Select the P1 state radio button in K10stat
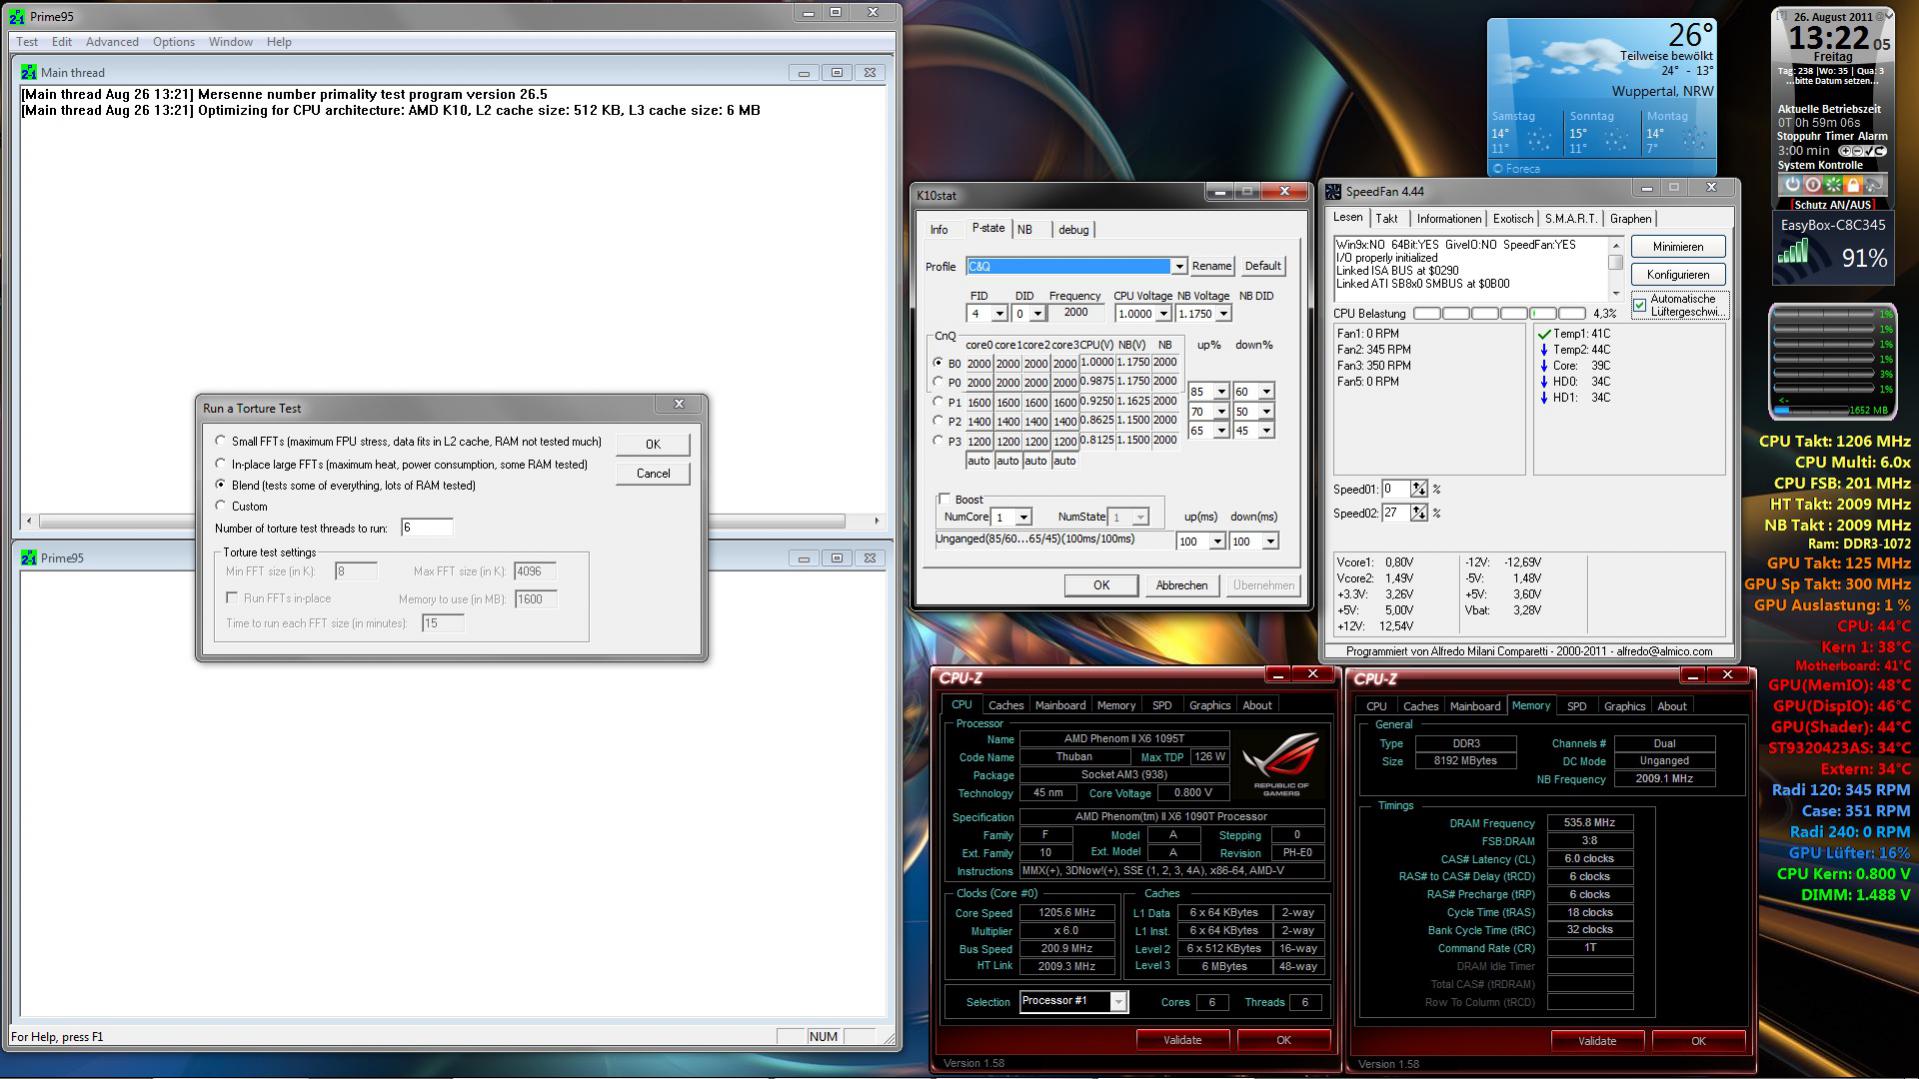This screenshot has width=1919, height=1079. [x=938, y=402]
